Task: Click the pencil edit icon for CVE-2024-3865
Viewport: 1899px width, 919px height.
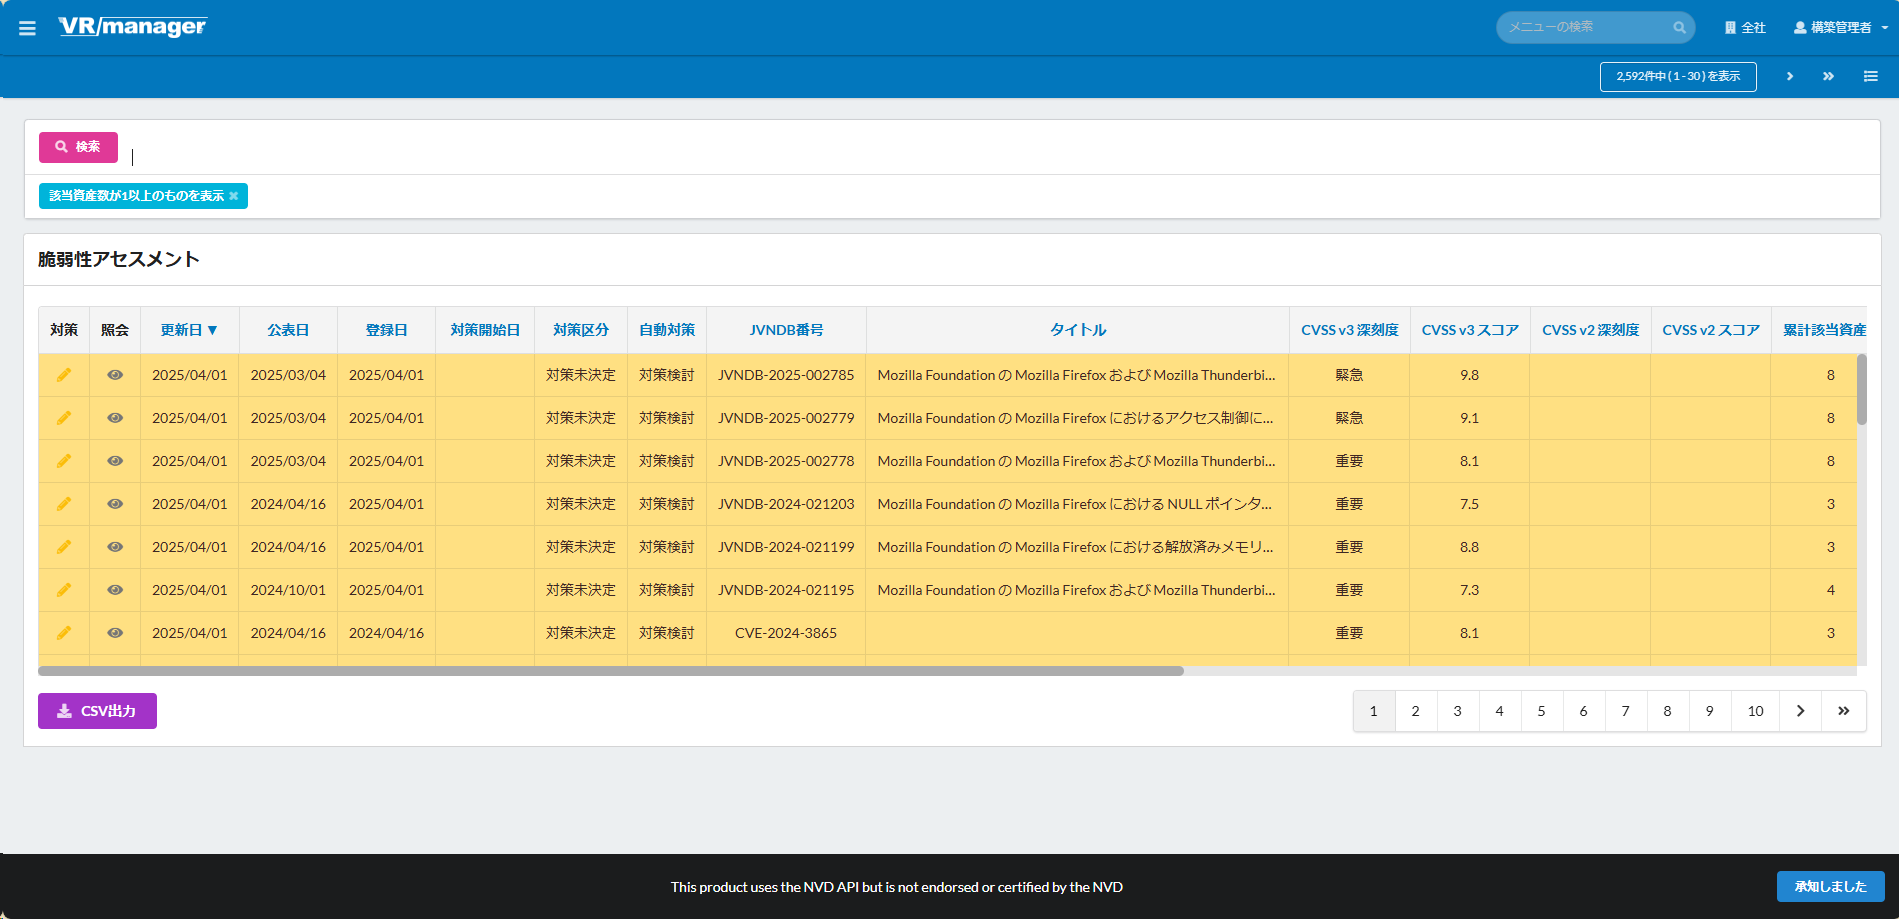Action: pyautogui.click(x=64, y=633)
